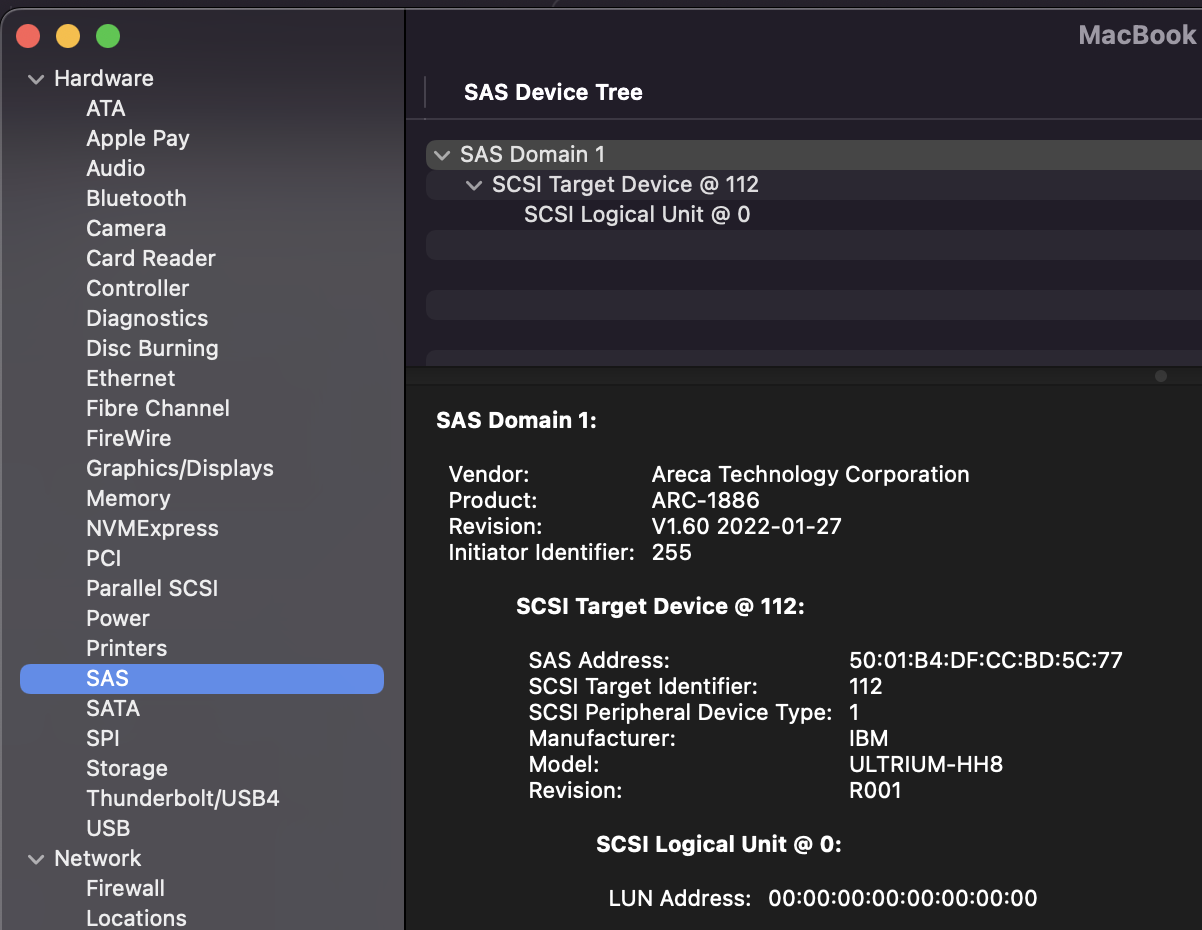Open Graphics/Displays section
Screen dimensions: 1202x930
pos(180,468)
